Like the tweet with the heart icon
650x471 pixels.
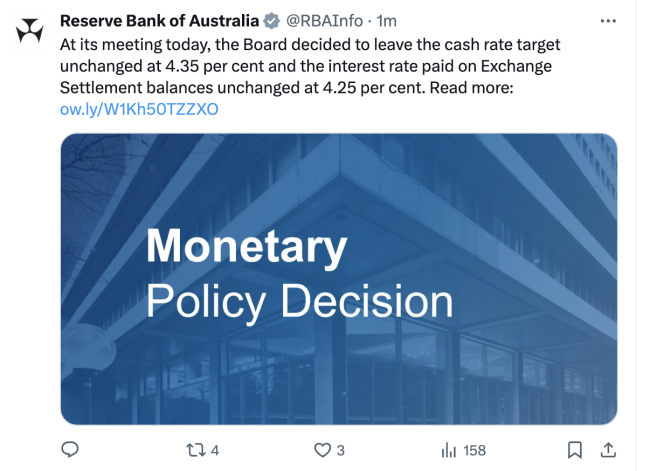point(322,450)
